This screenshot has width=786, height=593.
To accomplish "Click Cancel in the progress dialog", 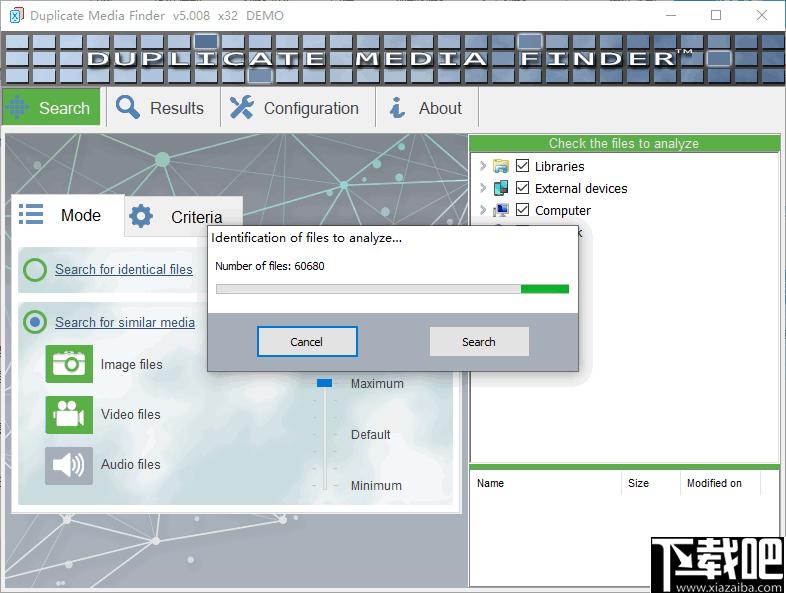I will click(x=307, y=342).
